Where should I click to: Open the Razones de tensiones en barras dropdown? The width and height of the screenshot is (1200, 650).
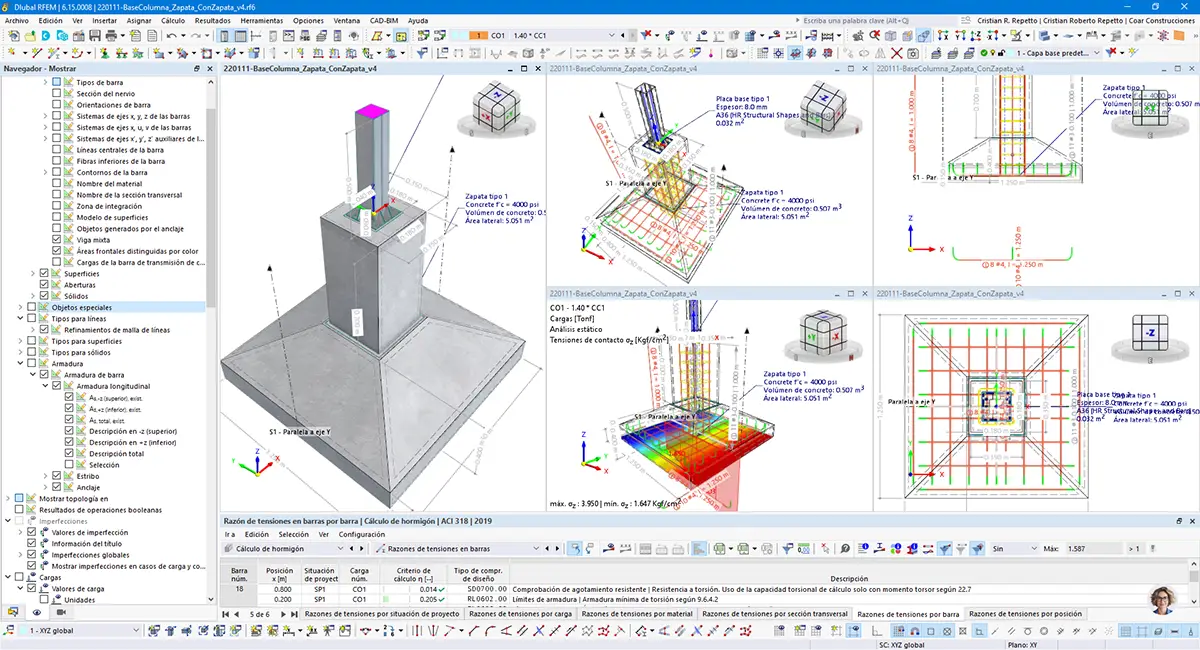458,548
